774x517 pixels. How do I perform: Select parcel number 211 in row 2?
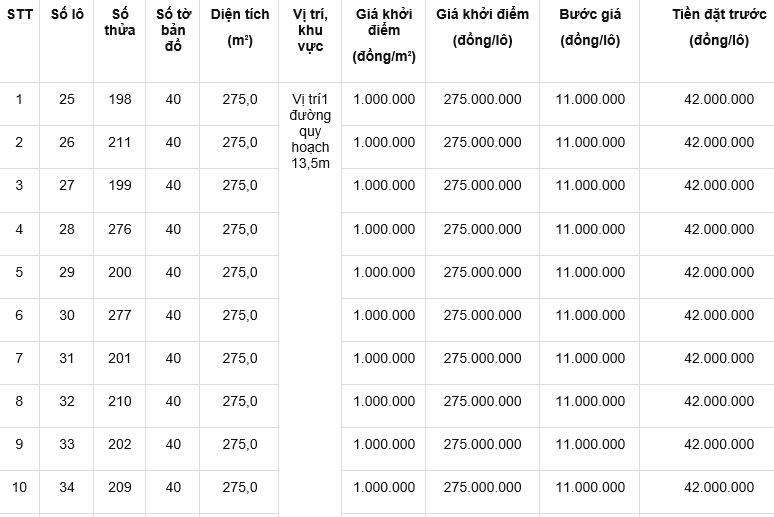tap(119, 142)
